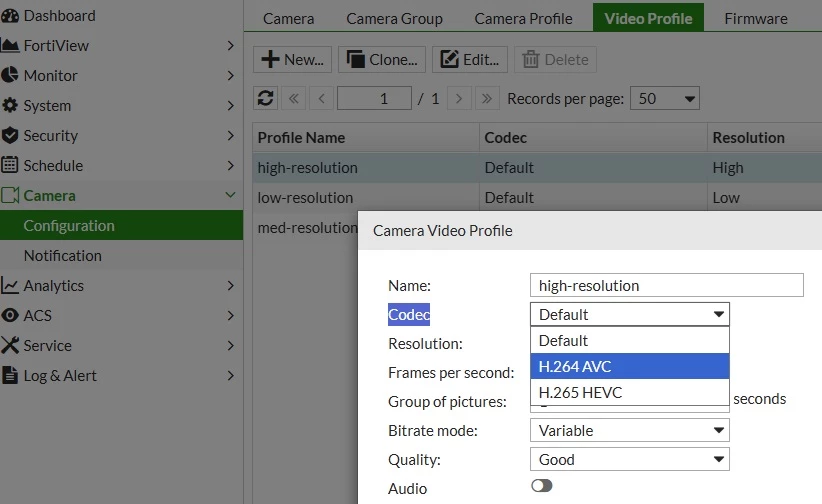
Task: Open the Records per page dropdown
Action: point(665,98)
